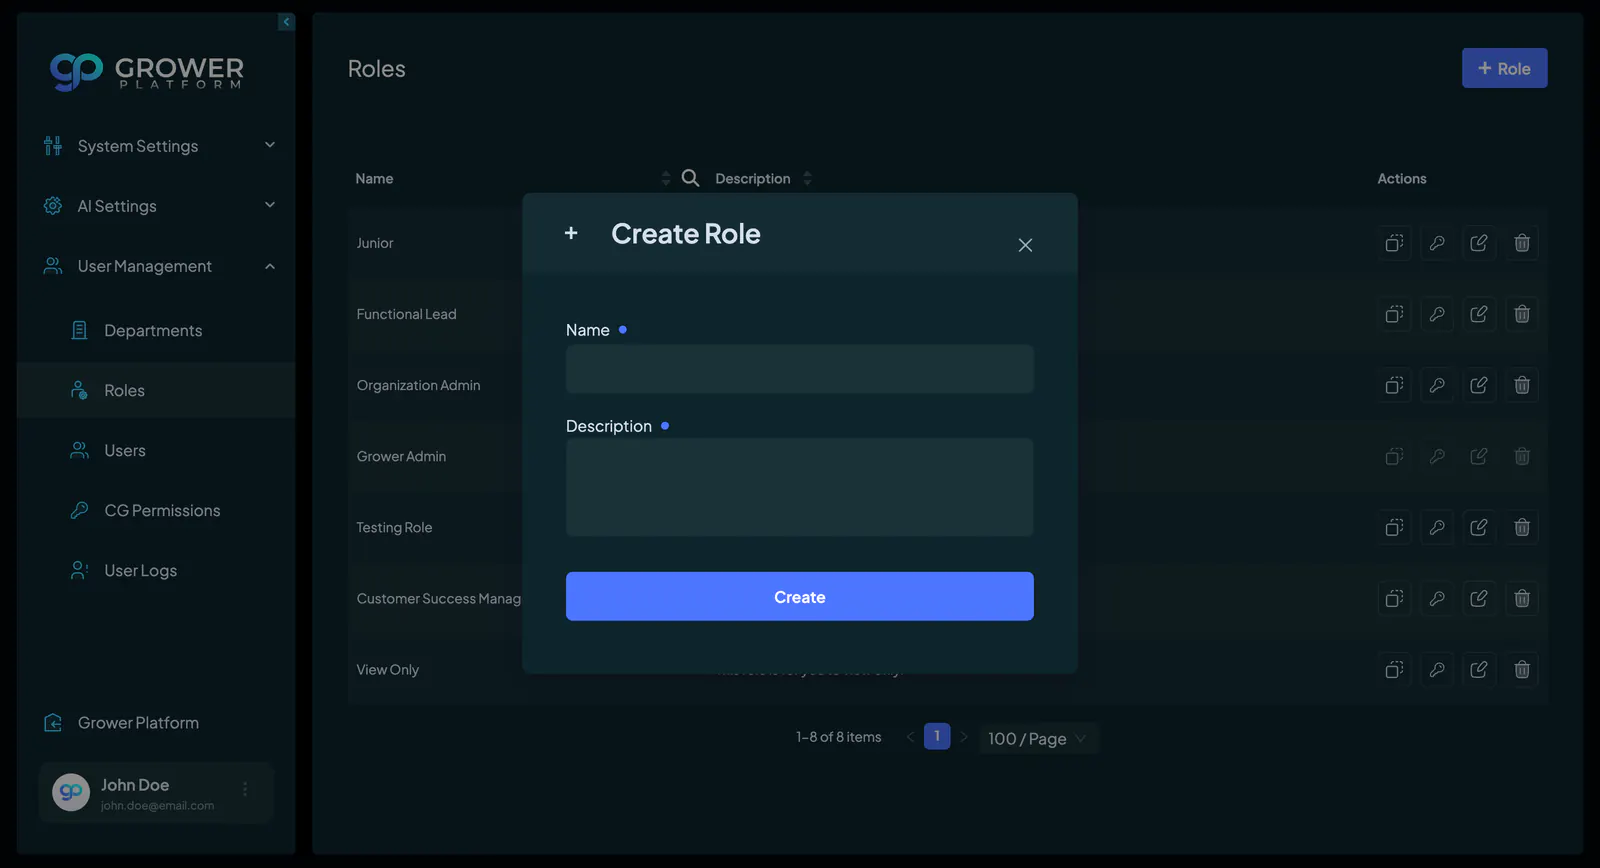Image resolution: width=1600 pixels, height=868 pixels.
Task: Click the Description text area
Action: (x=800, y=487)
